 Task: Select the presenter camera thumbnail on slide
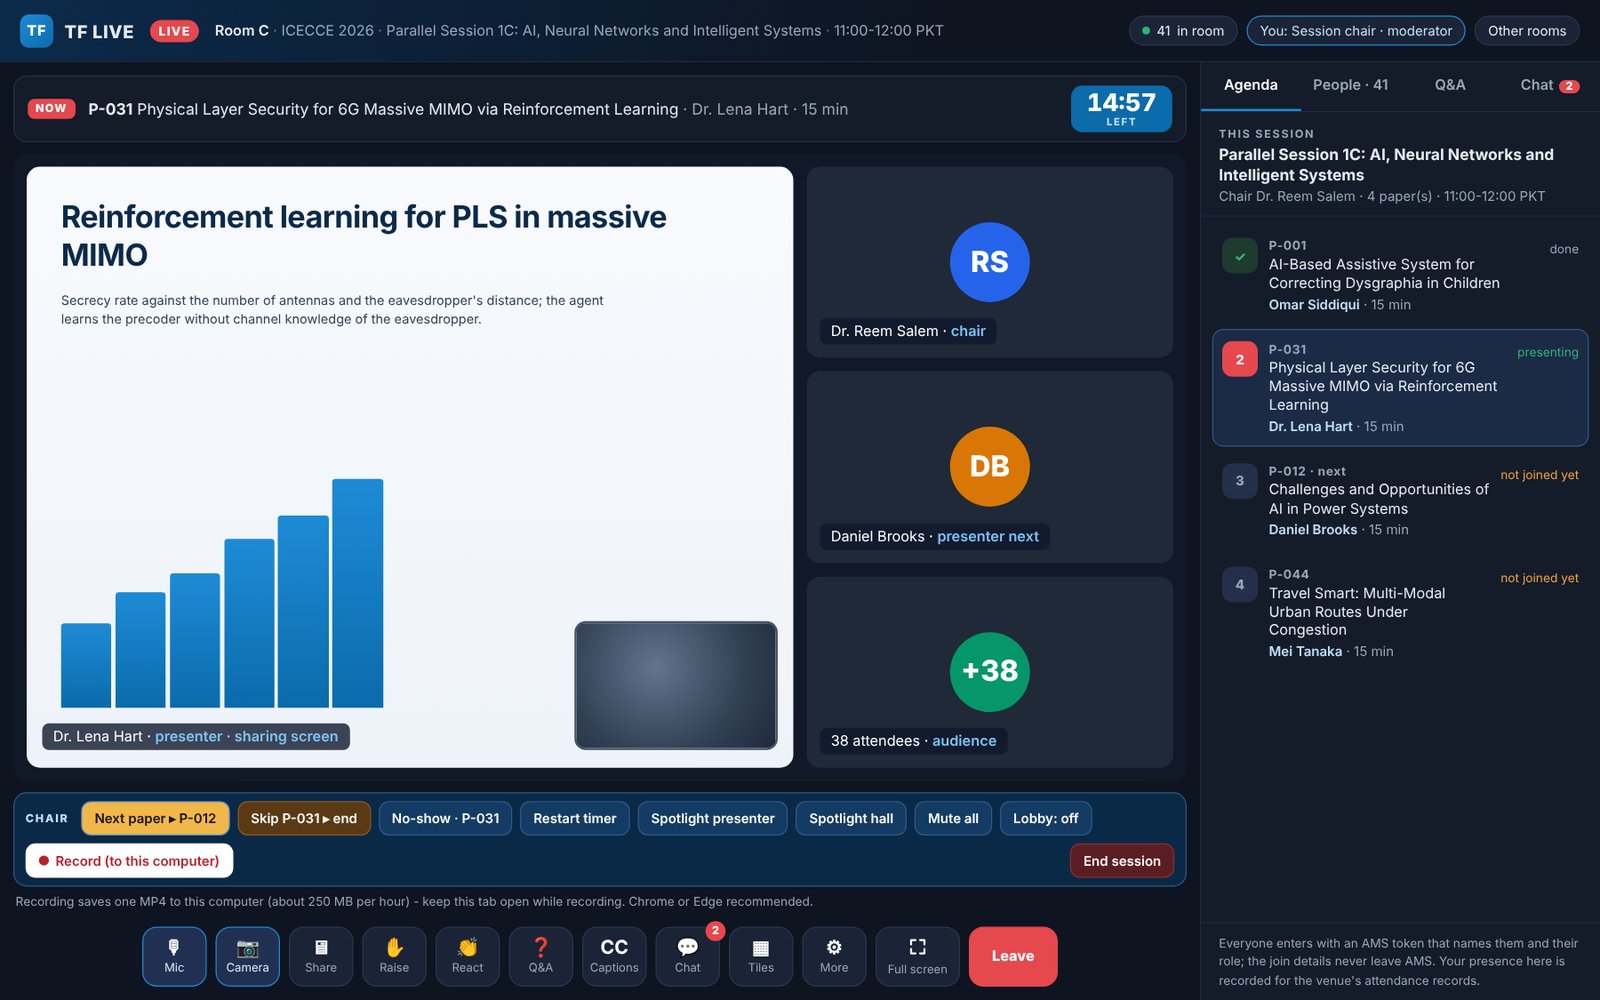676,685
